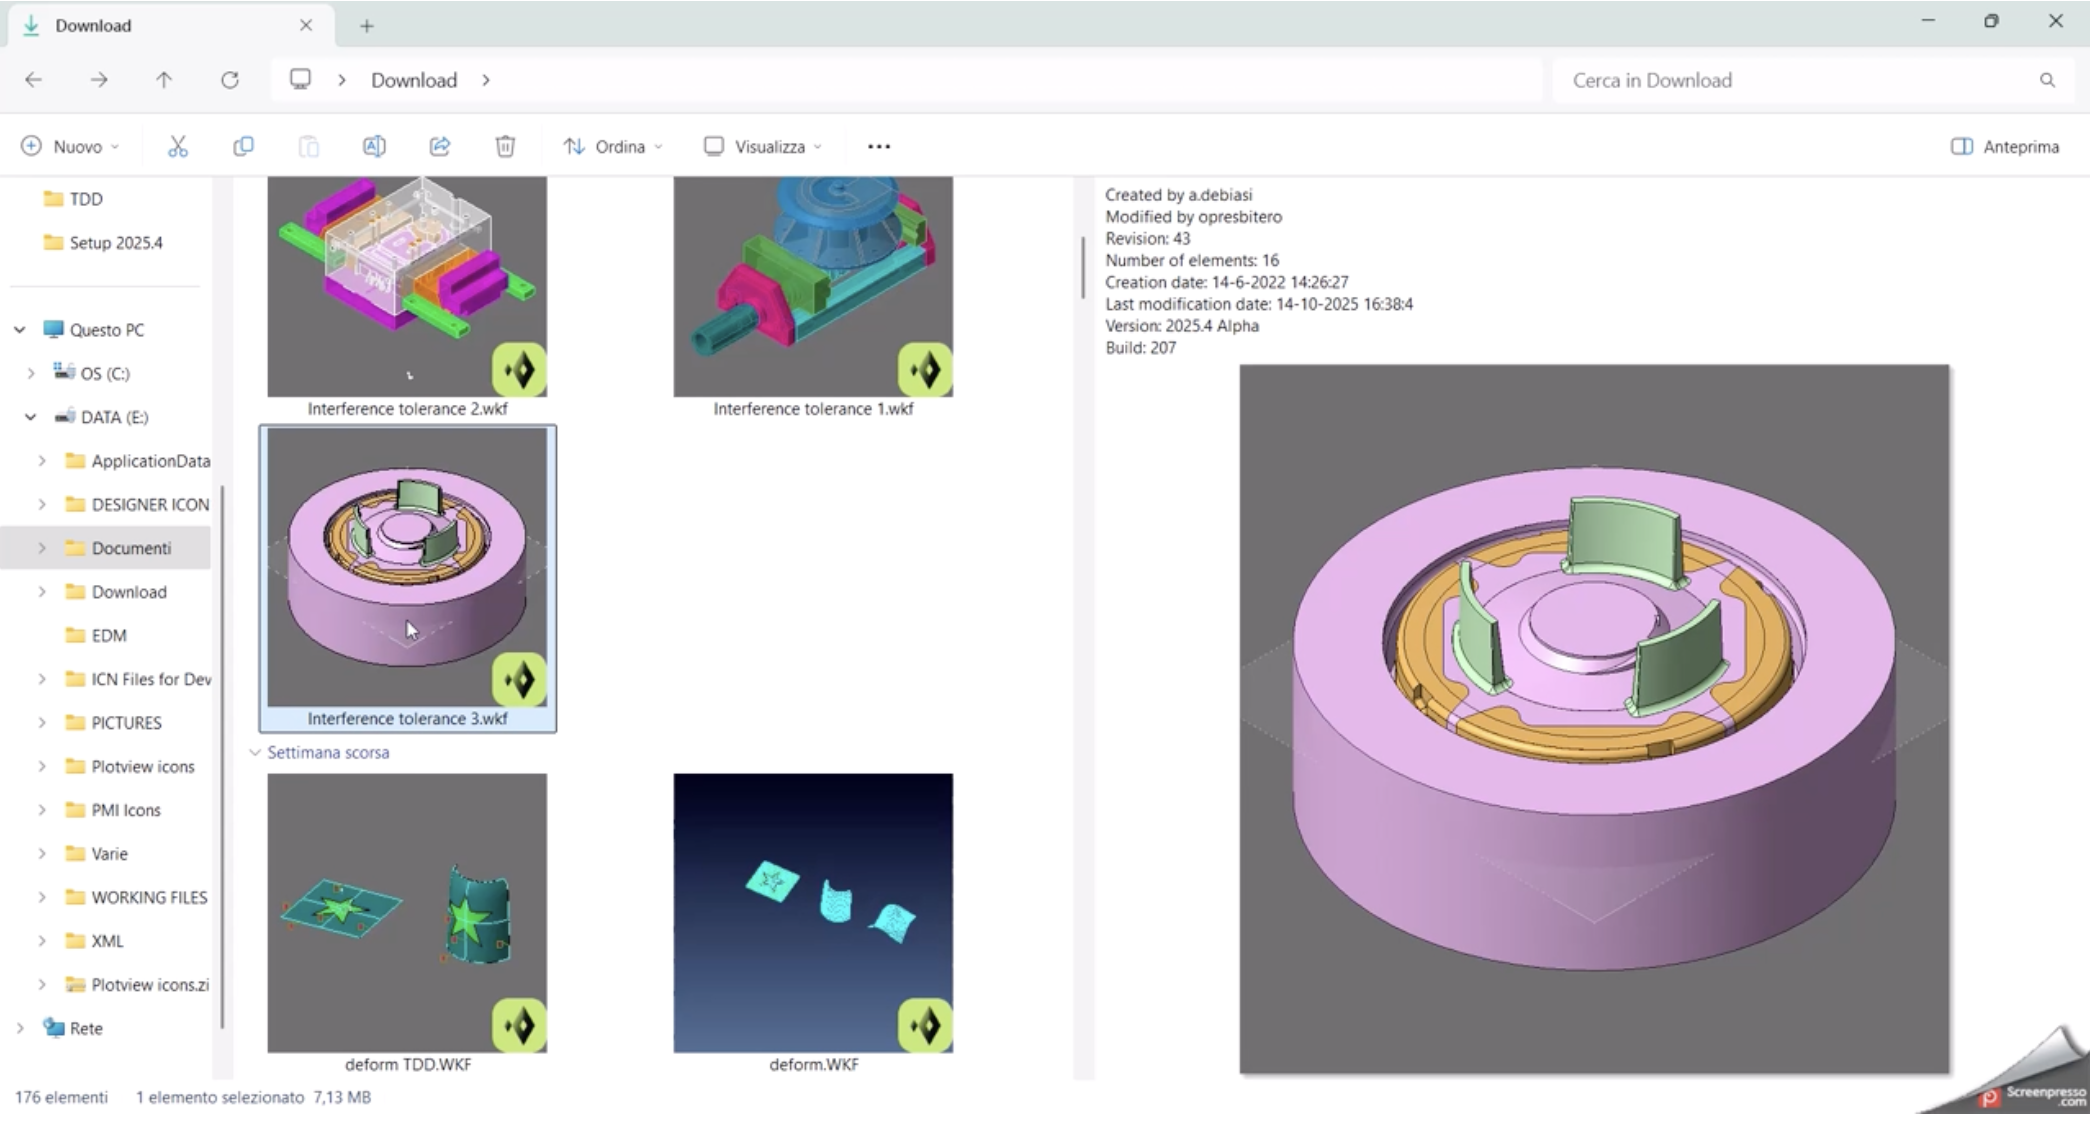Go up one folder level arrow
This screenshot has height=1138, width=2090.
(164, 80)
